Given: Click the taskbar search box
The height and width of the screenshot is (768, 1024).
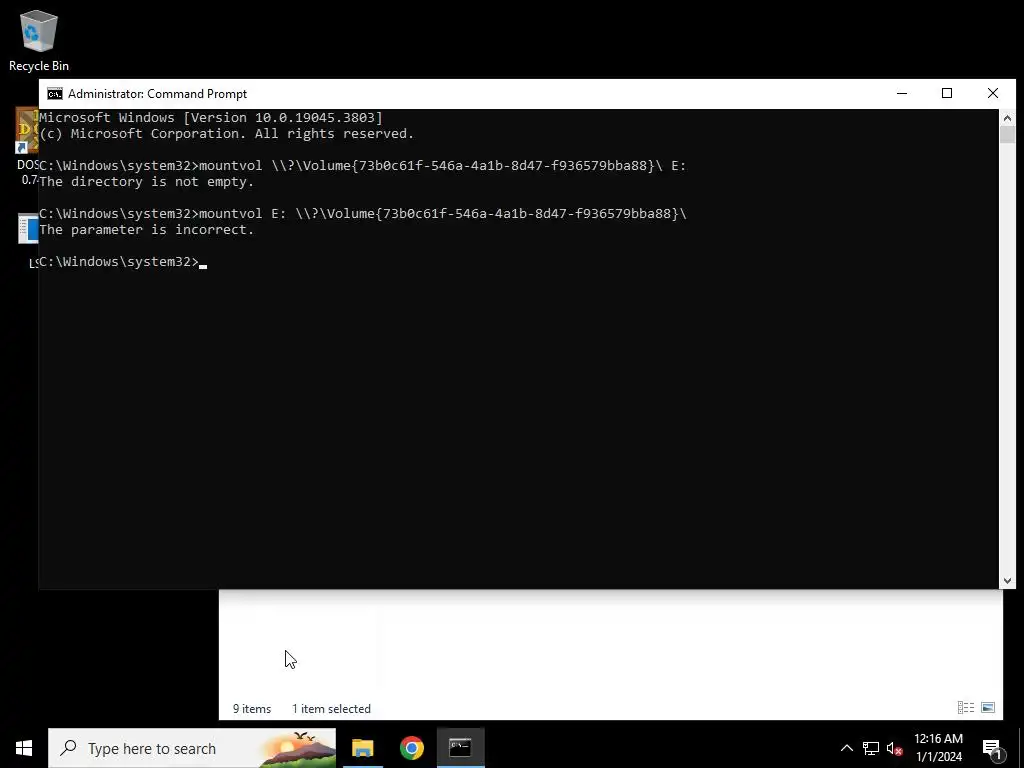Looking at the screenshot, I should 192,748.
